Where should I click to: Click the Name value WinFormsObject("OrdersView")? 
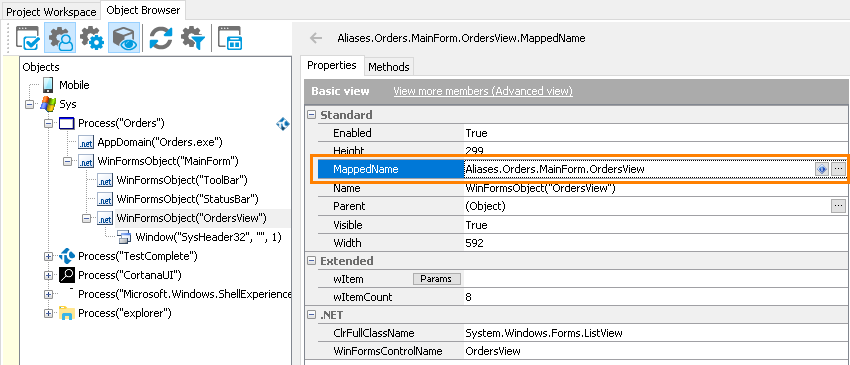click(x=540, y=189)
